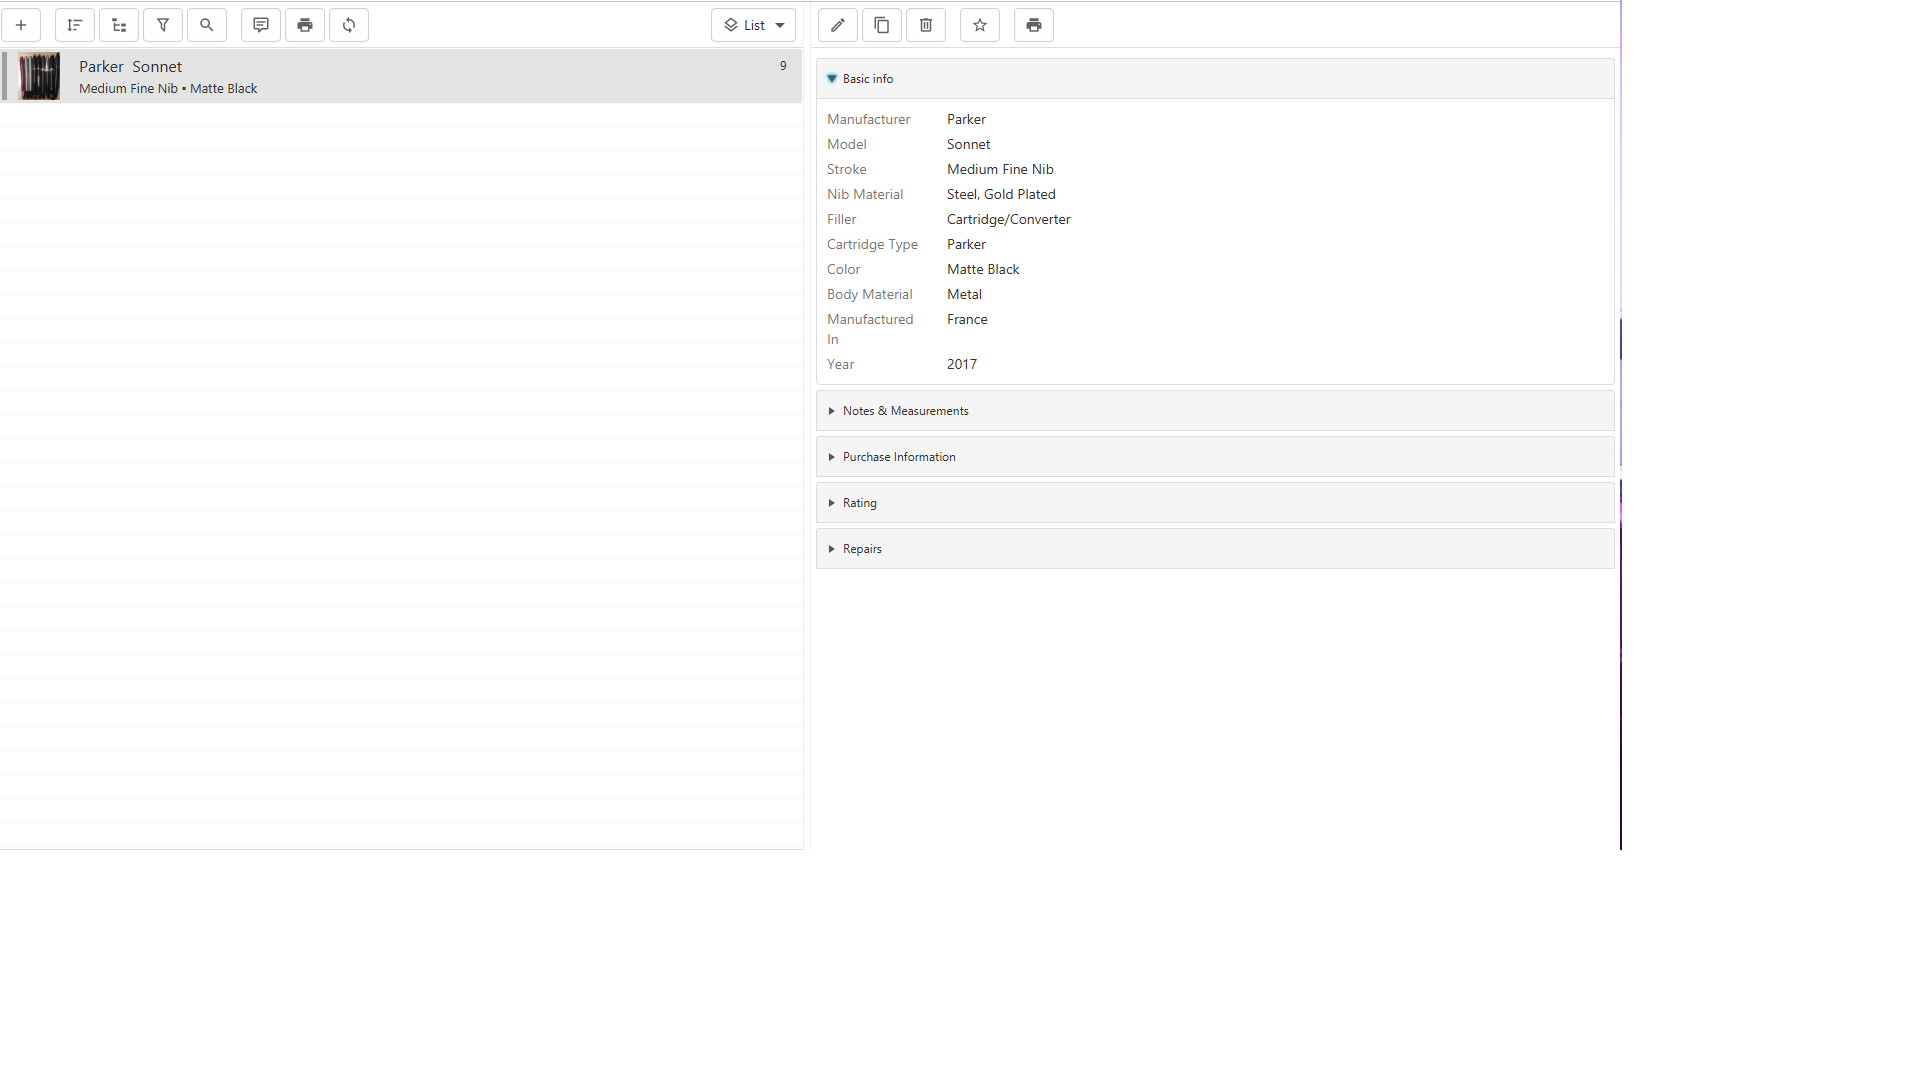Open the List view dropdown
The image size is (1914, 1078).
point(753,25)
